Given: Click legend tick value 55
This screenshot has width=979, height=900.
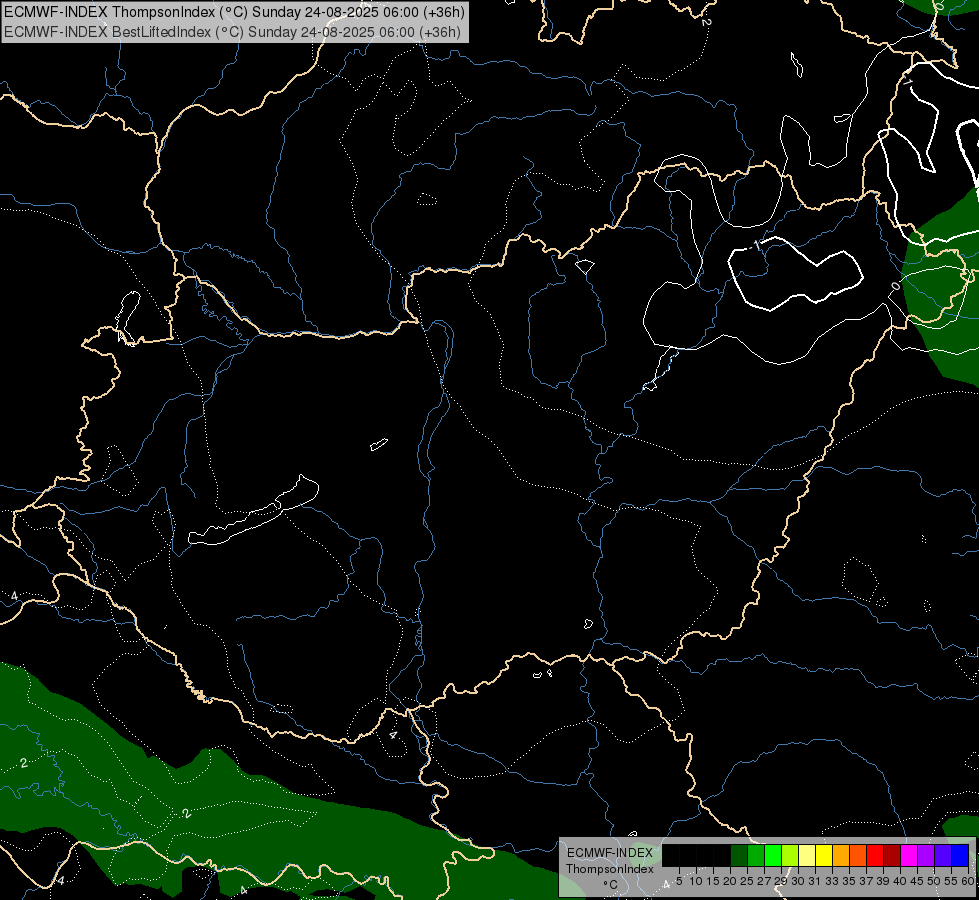Looking at the screenshot, I should pyautogui.click(x=952, y=881).
